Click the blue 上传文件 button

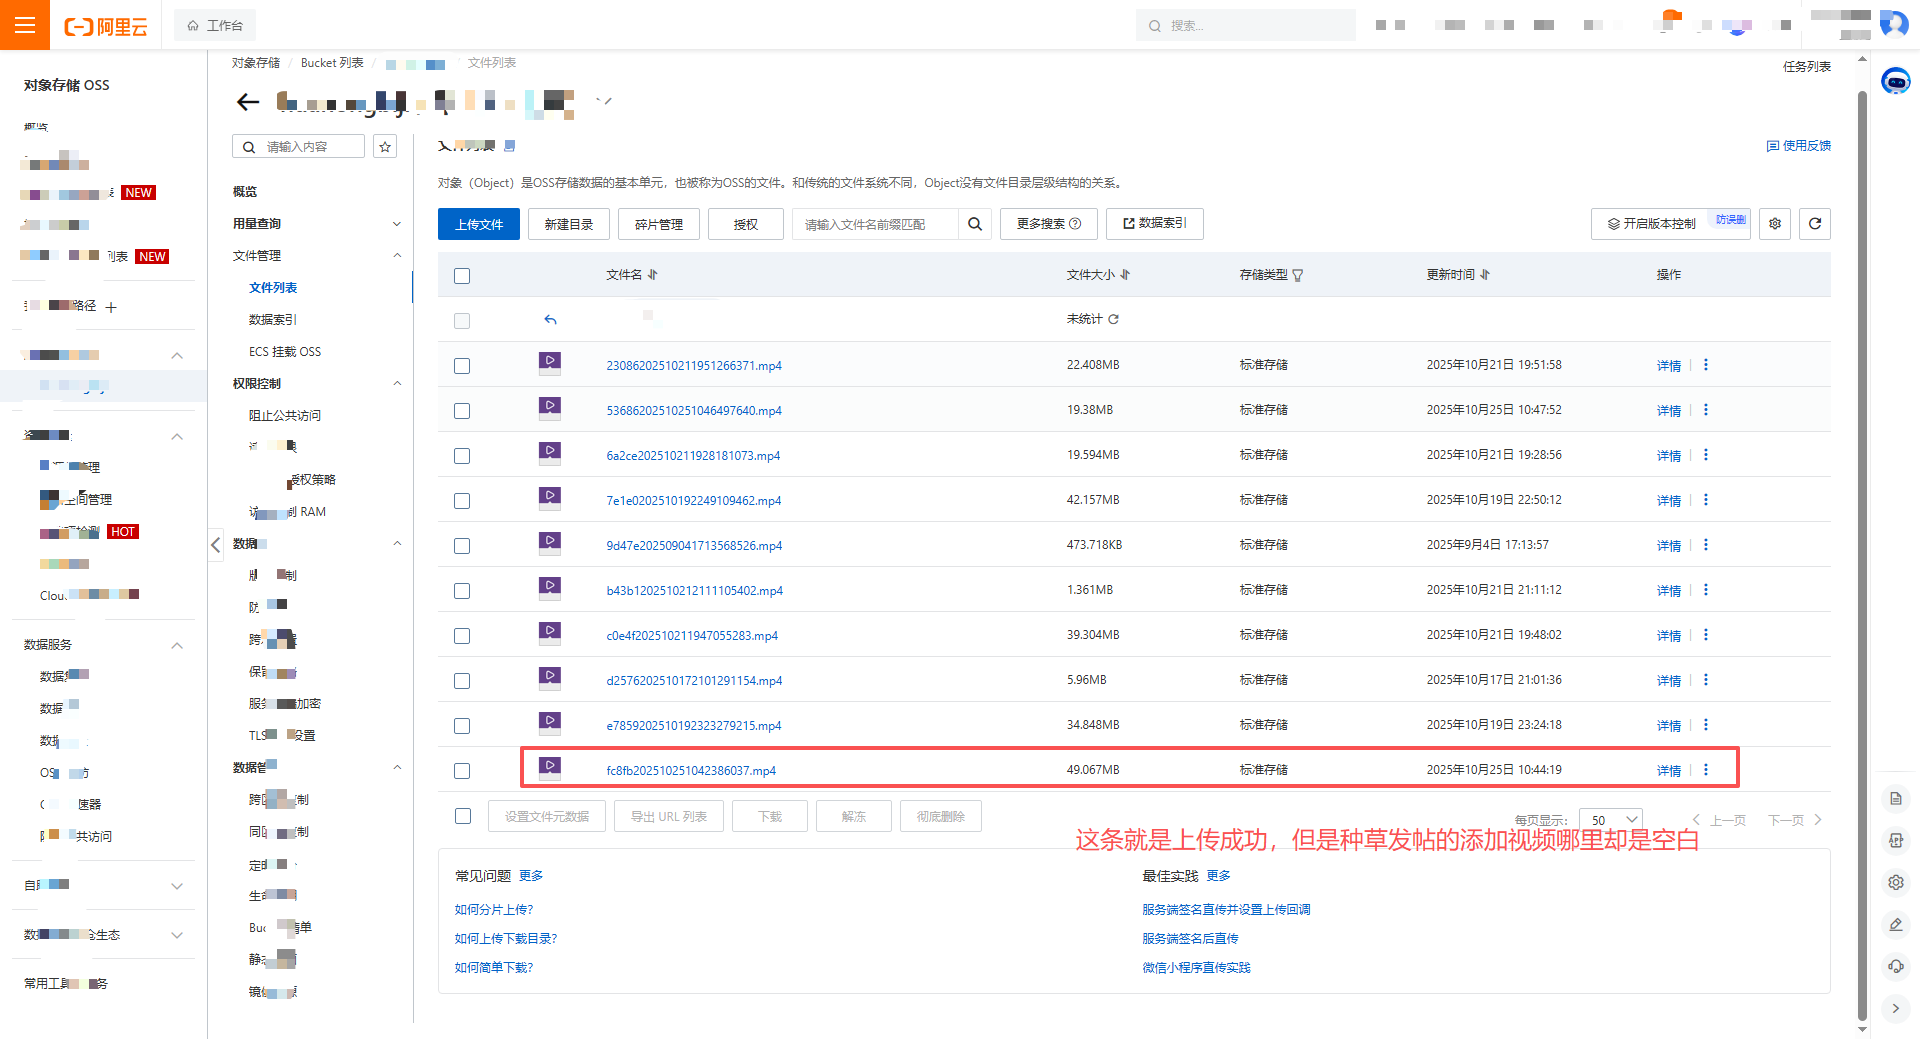pyautogui.click(x=479, y=224)
